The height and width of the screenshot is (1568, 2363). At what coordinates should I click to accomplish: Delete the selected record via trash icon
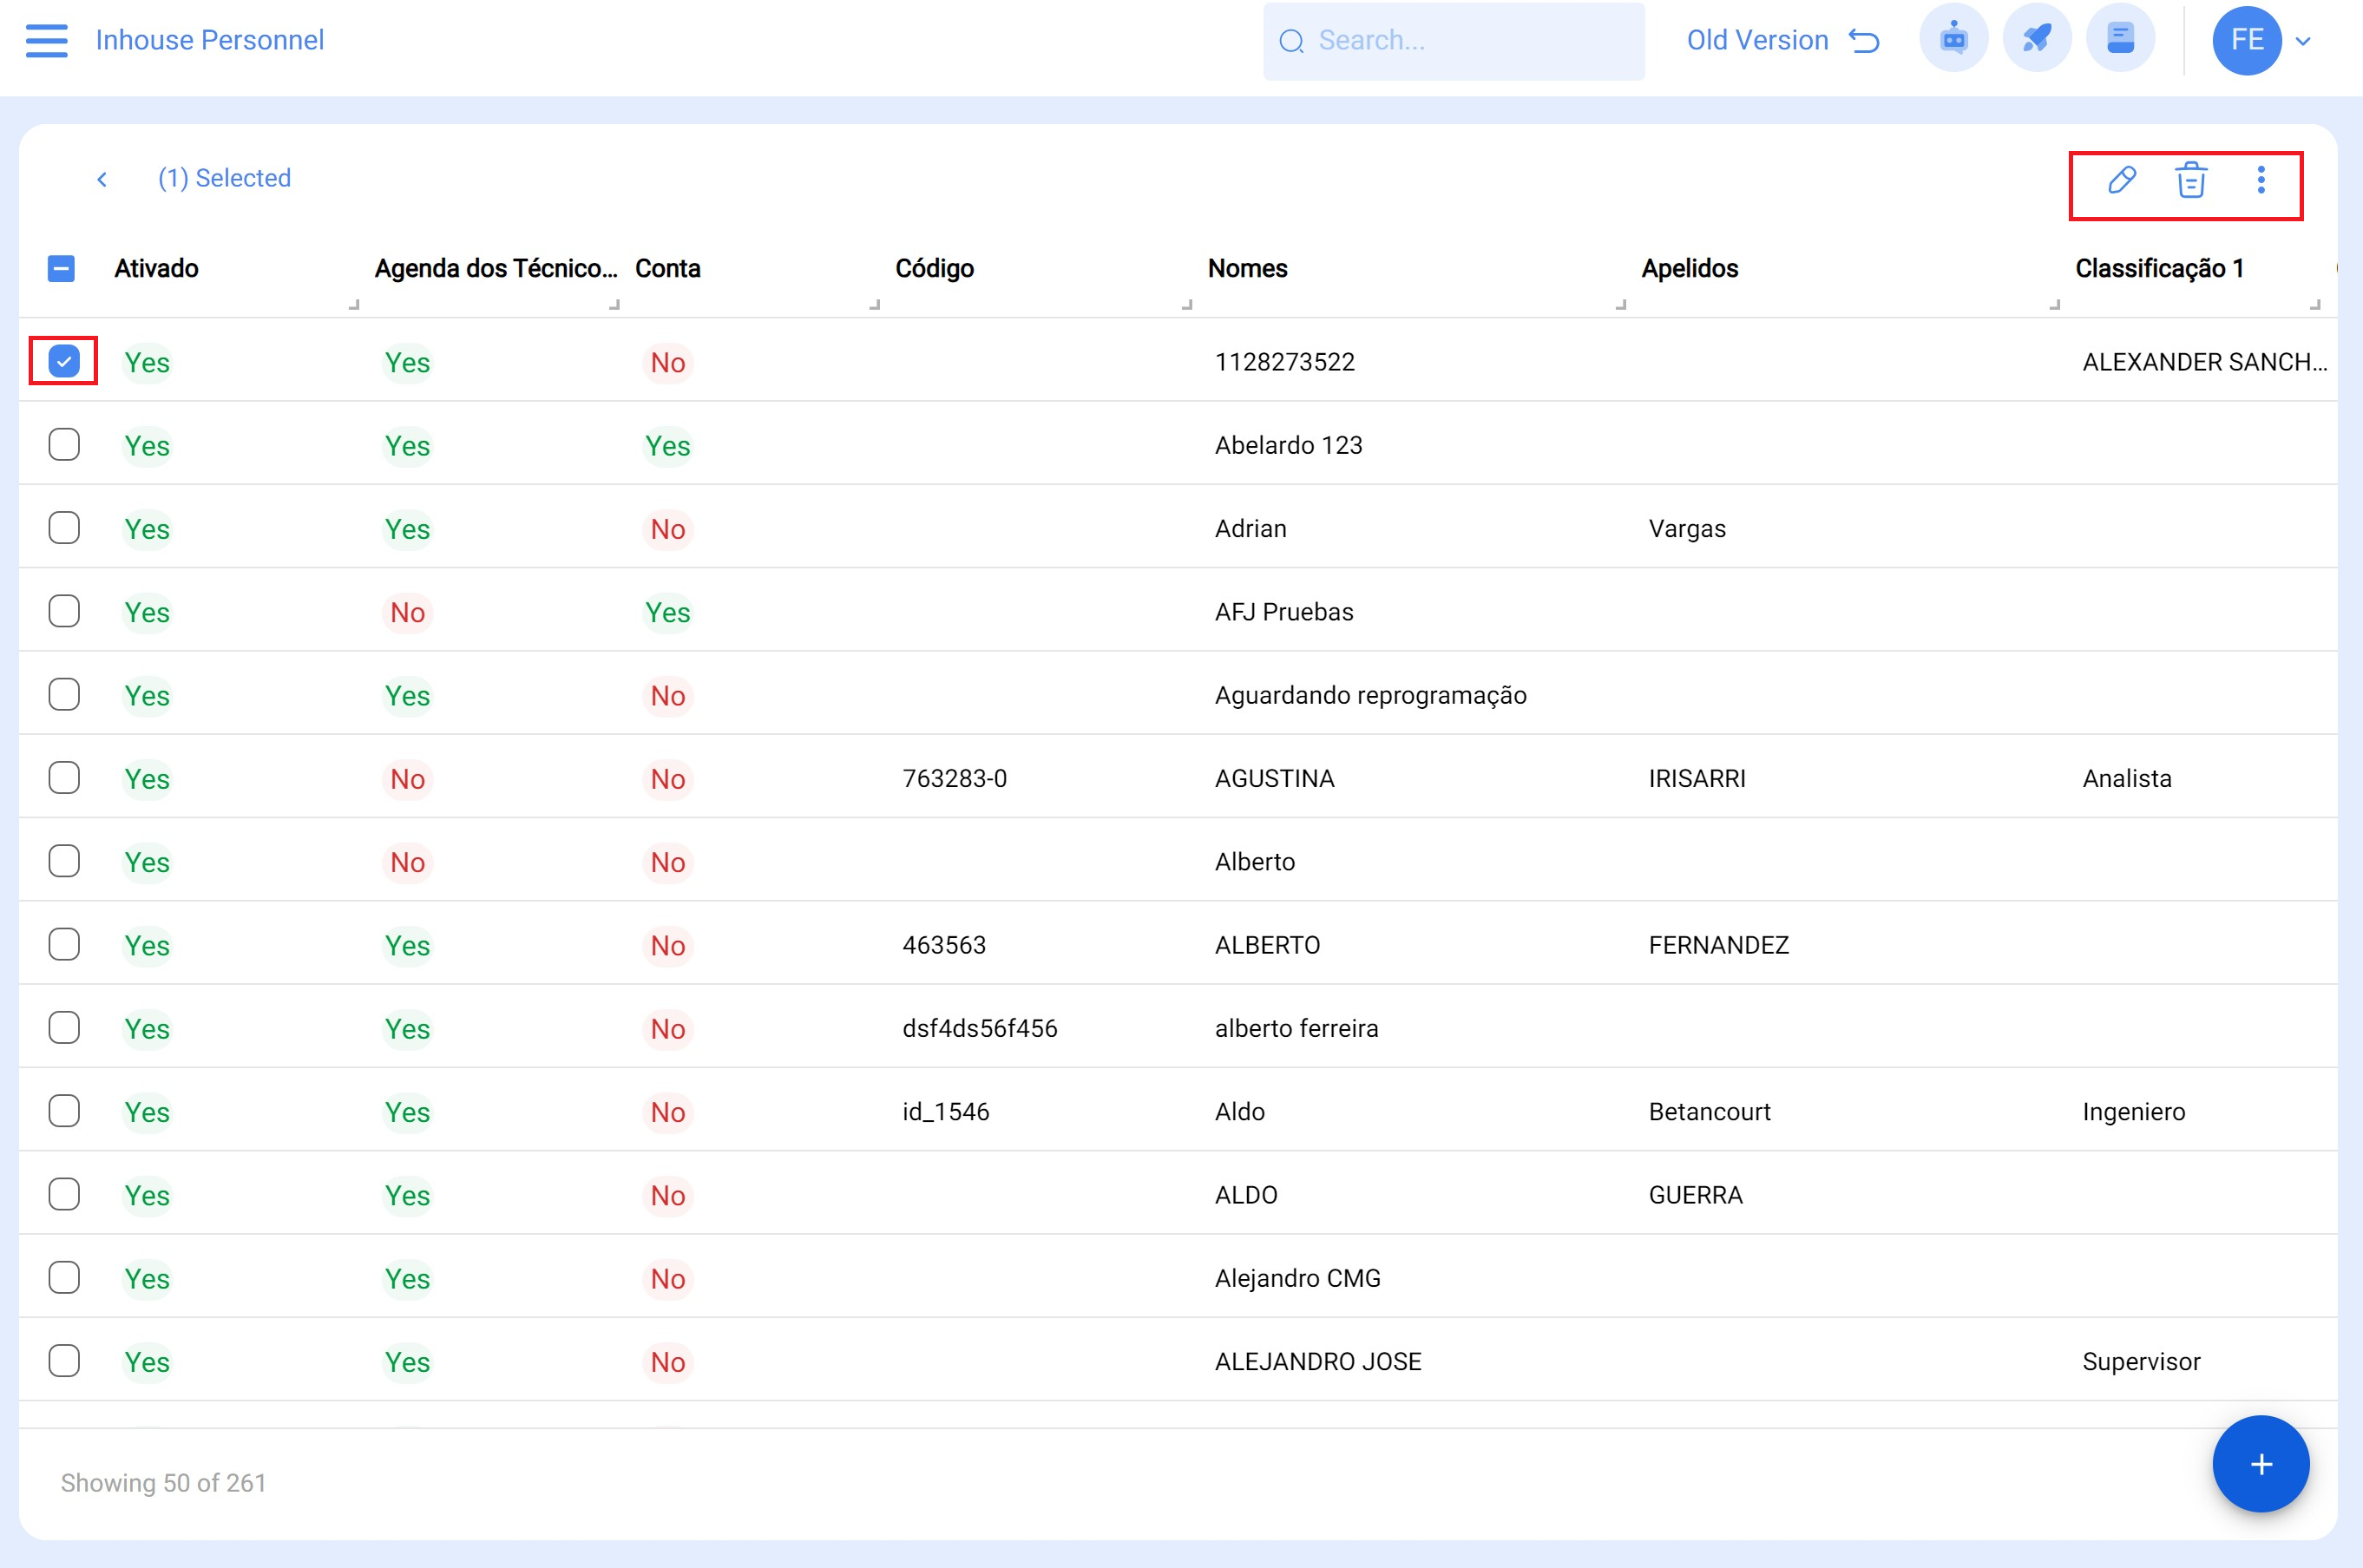pos(2190,181)
